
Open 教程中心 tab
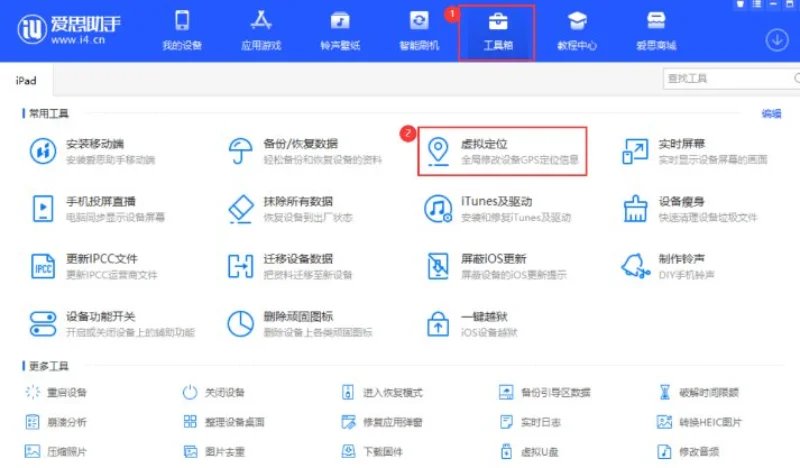coord(577,31)
